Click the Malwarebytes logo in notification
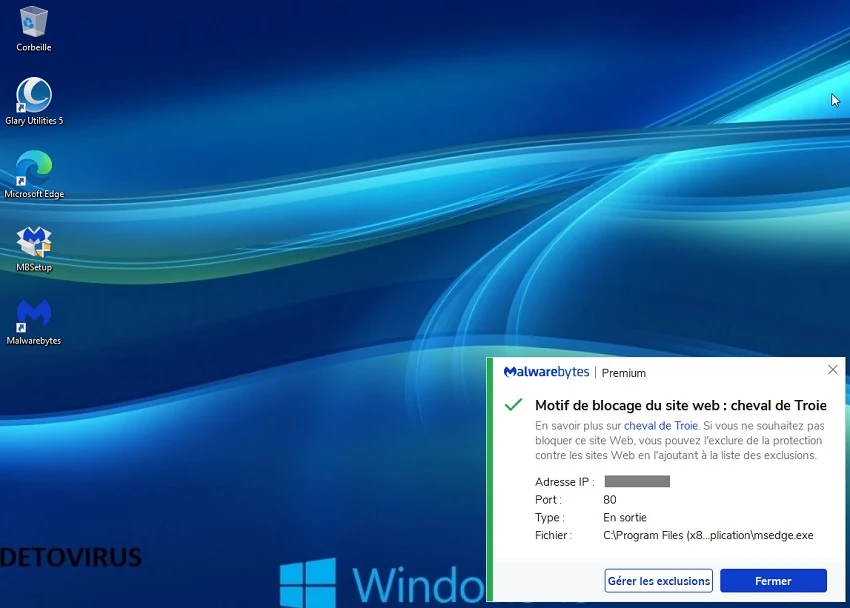 pyautogui.click(x=546, y=372)
